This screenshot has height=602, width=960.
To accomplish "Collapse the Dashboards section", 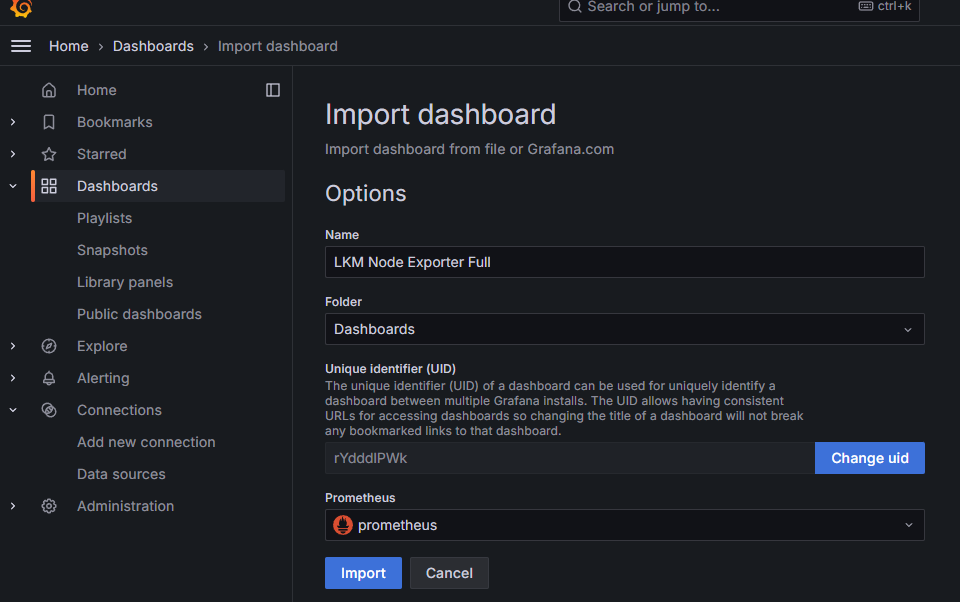I will [x=13, y=186].
